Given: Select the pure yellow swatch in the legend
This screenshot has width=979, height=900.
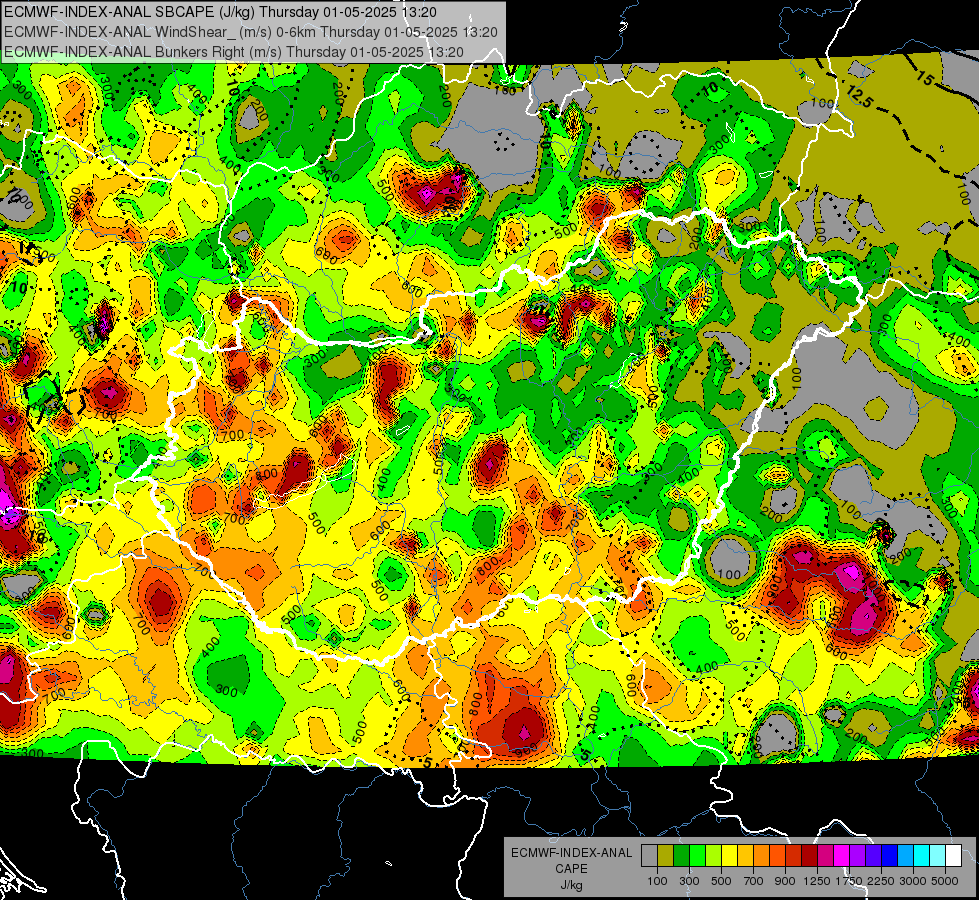Looking at the screenshot, I should tap(729, 856).
